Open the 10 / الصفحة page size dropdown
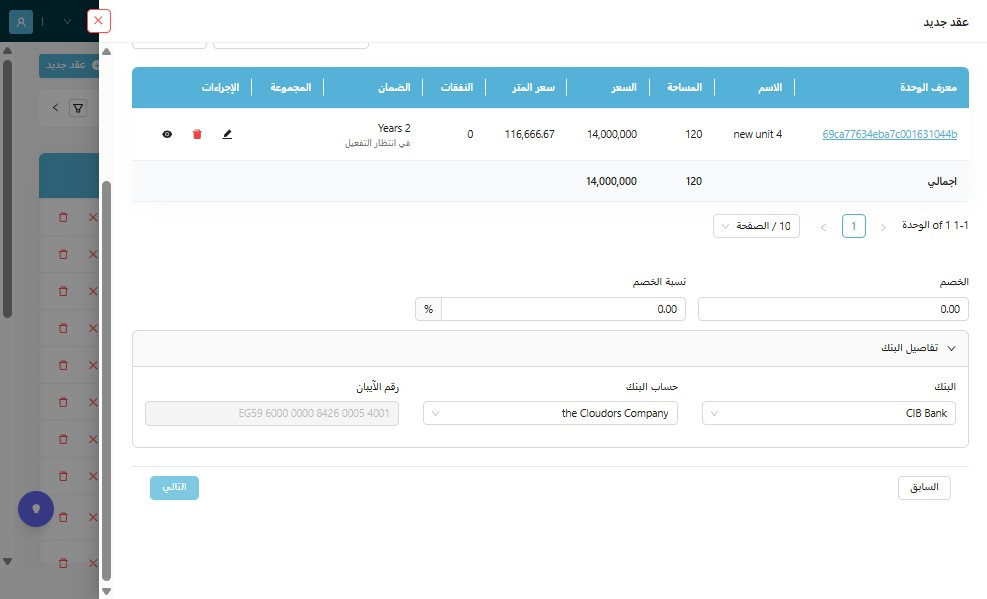Viewport: 987px width, 599px height. tap(756, 226)
